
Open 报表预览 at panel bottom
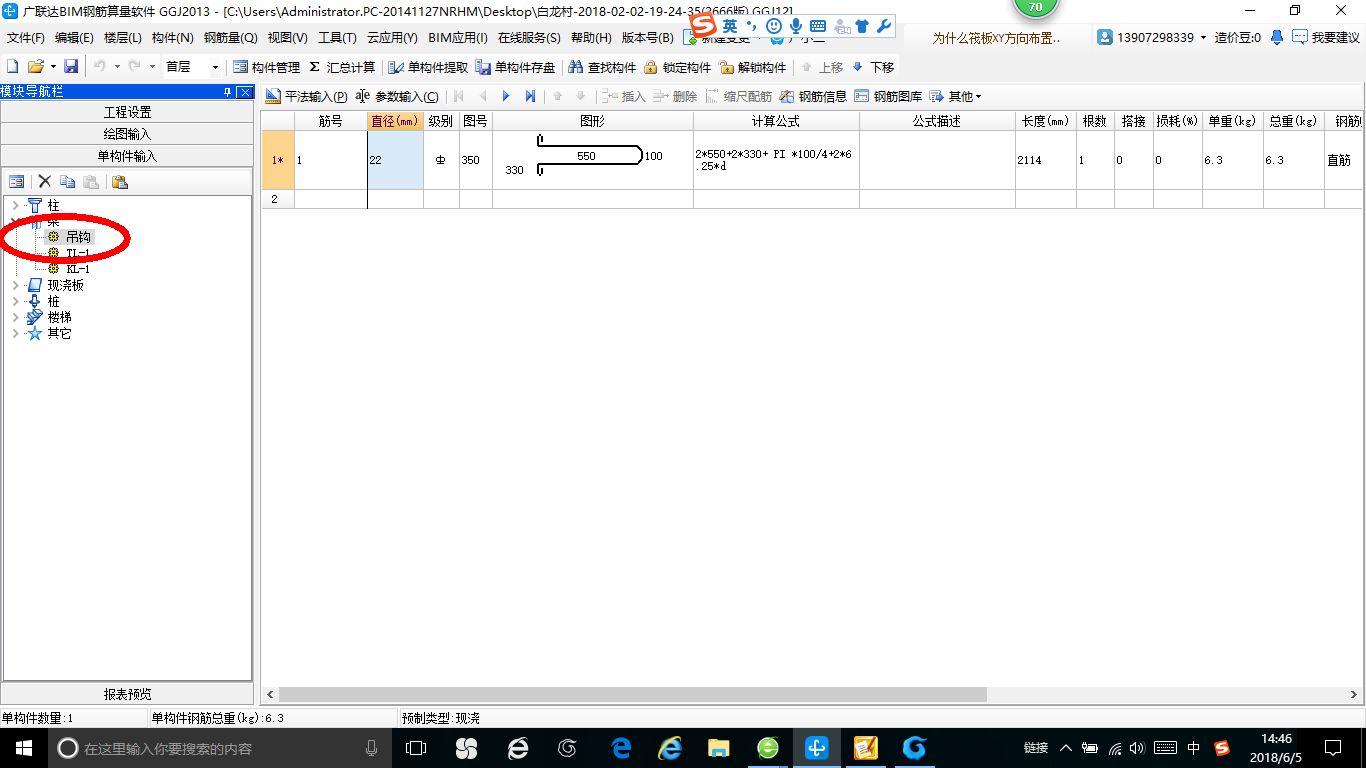[127, 694]
